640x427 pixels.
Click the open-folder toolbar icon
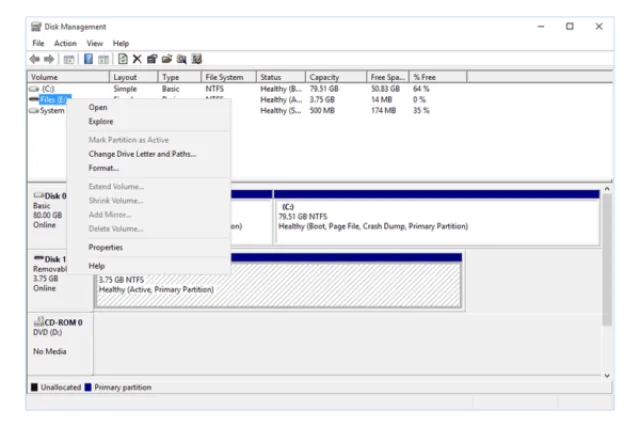point(167,59)
